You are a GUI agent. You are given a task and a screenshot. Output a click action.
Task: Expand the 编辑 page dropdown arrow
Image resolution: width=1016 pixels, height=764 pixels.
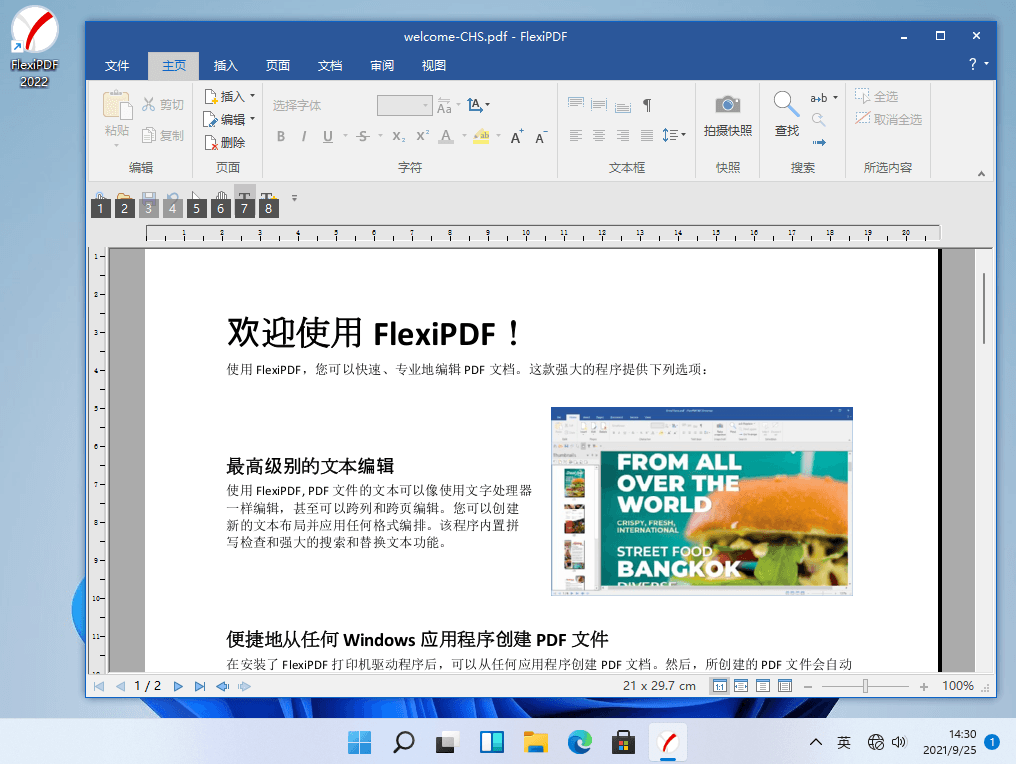(x=253, y=119)
